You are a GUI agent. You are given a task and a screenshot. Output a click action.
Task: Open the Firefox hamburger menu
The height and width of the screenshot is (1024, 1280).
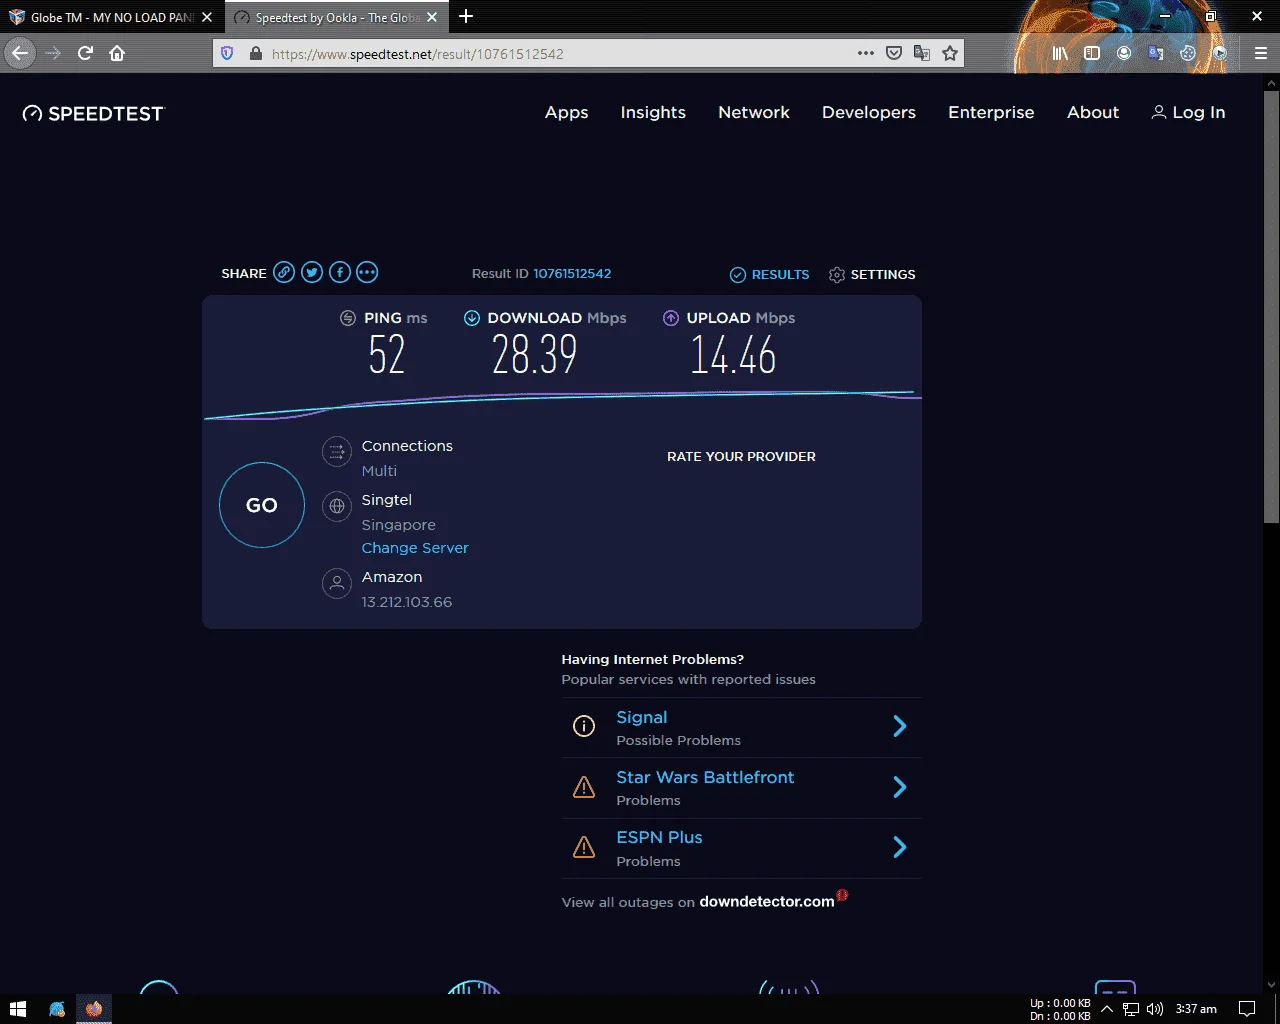pyautogui.click(x=1261, y=53)
